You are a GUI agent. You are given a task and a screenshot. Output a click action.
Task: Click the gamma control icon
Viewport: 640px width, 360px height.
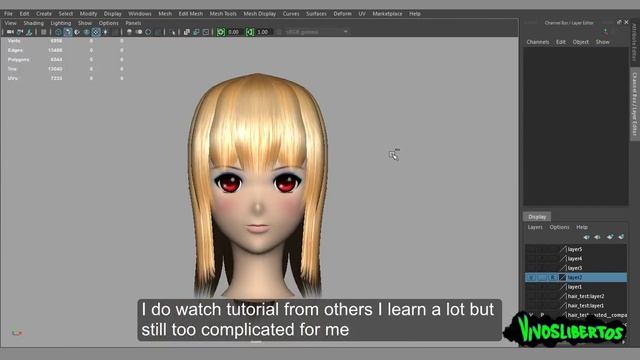[249, 32]
